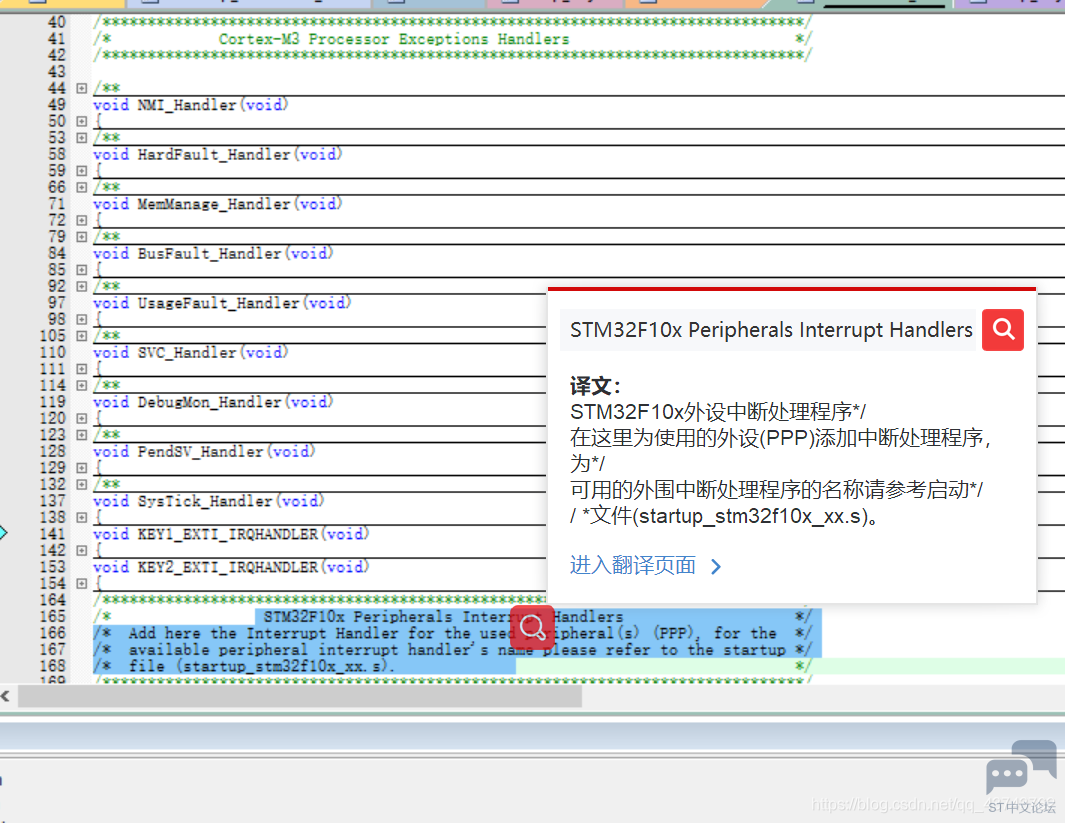Expand the folded comment at line 79
Screen dimensions: 1065x823
point(82,237)
